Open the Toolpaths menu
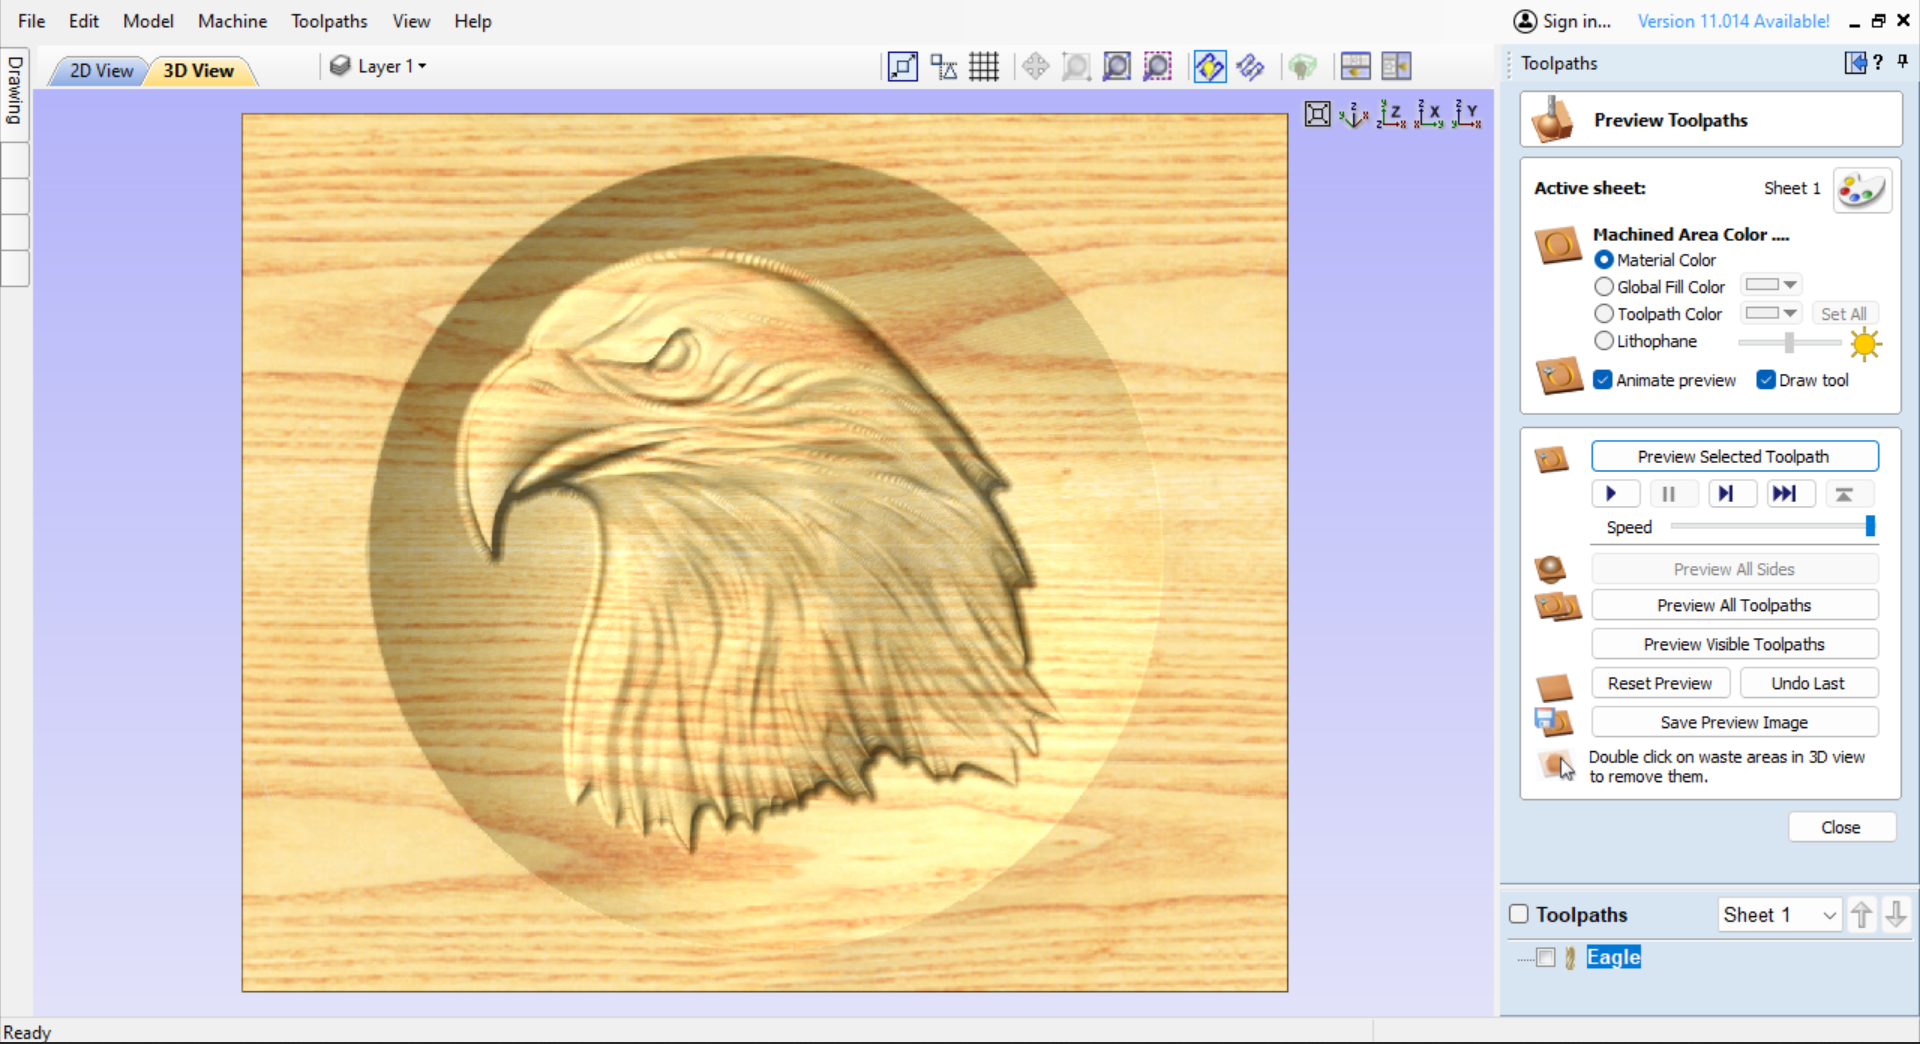This screenshot has width=1920, height=1044. point(329,20)
